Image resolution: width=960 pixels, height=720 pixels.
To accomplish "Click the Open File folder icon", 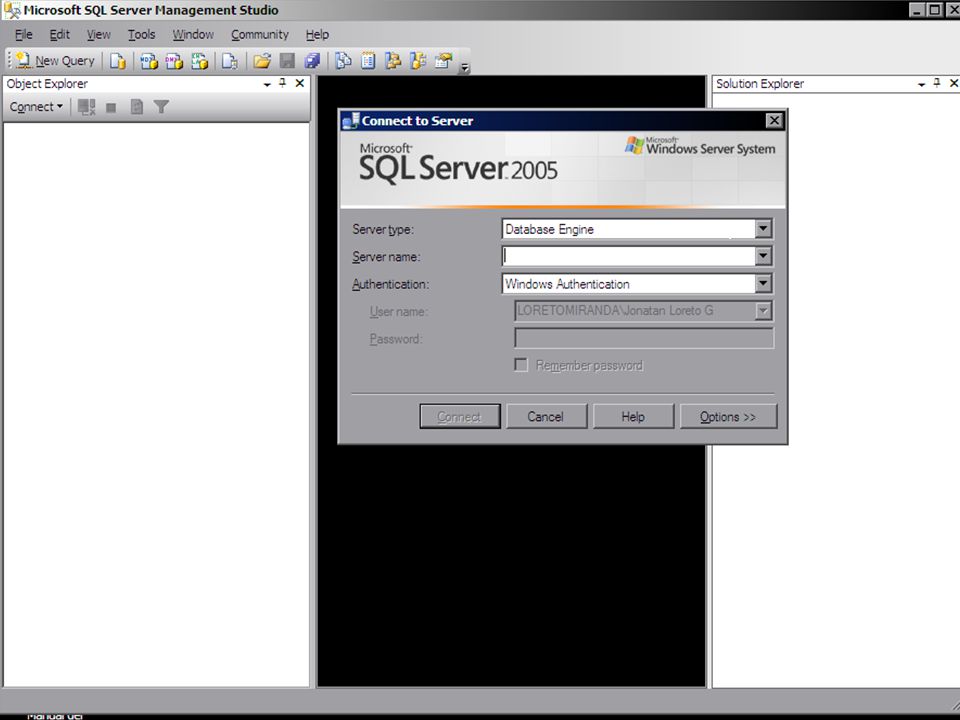I will (262, 61).
